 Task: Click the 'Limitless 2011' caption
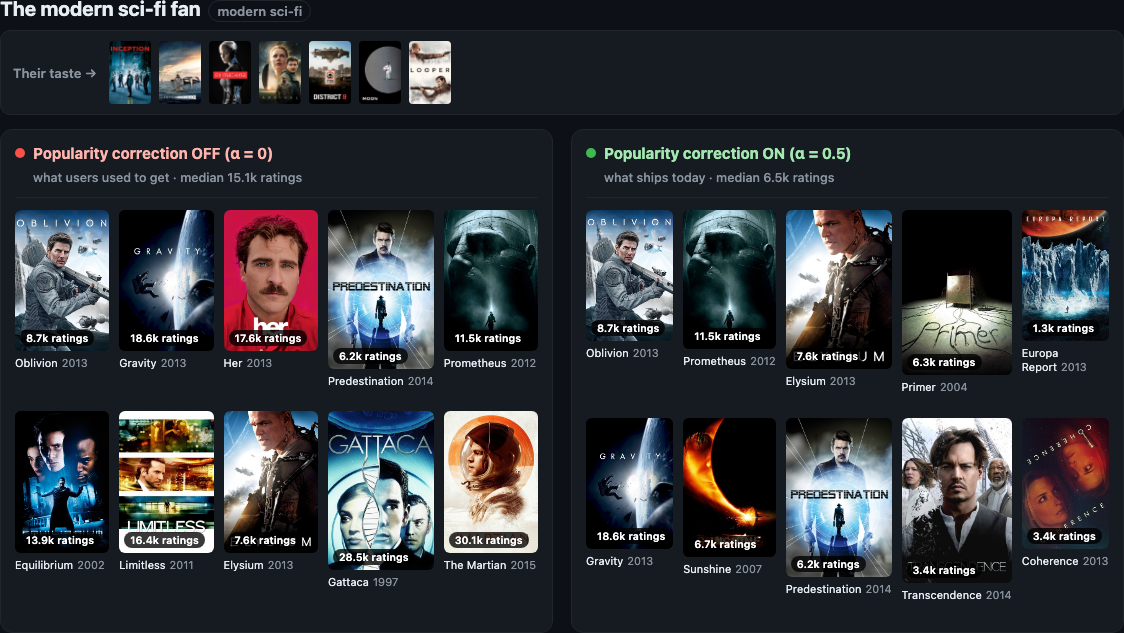(156, 565)
